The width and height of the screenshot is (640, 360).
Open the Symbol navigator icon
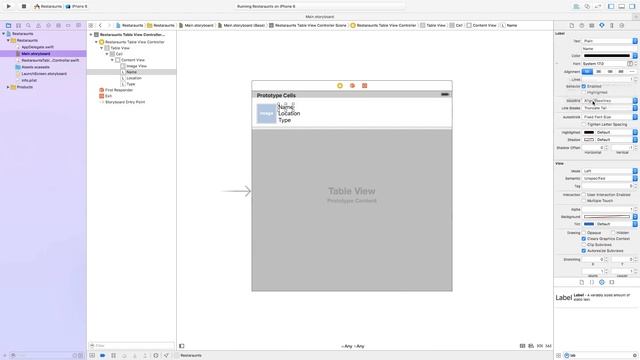pos(18,25)
